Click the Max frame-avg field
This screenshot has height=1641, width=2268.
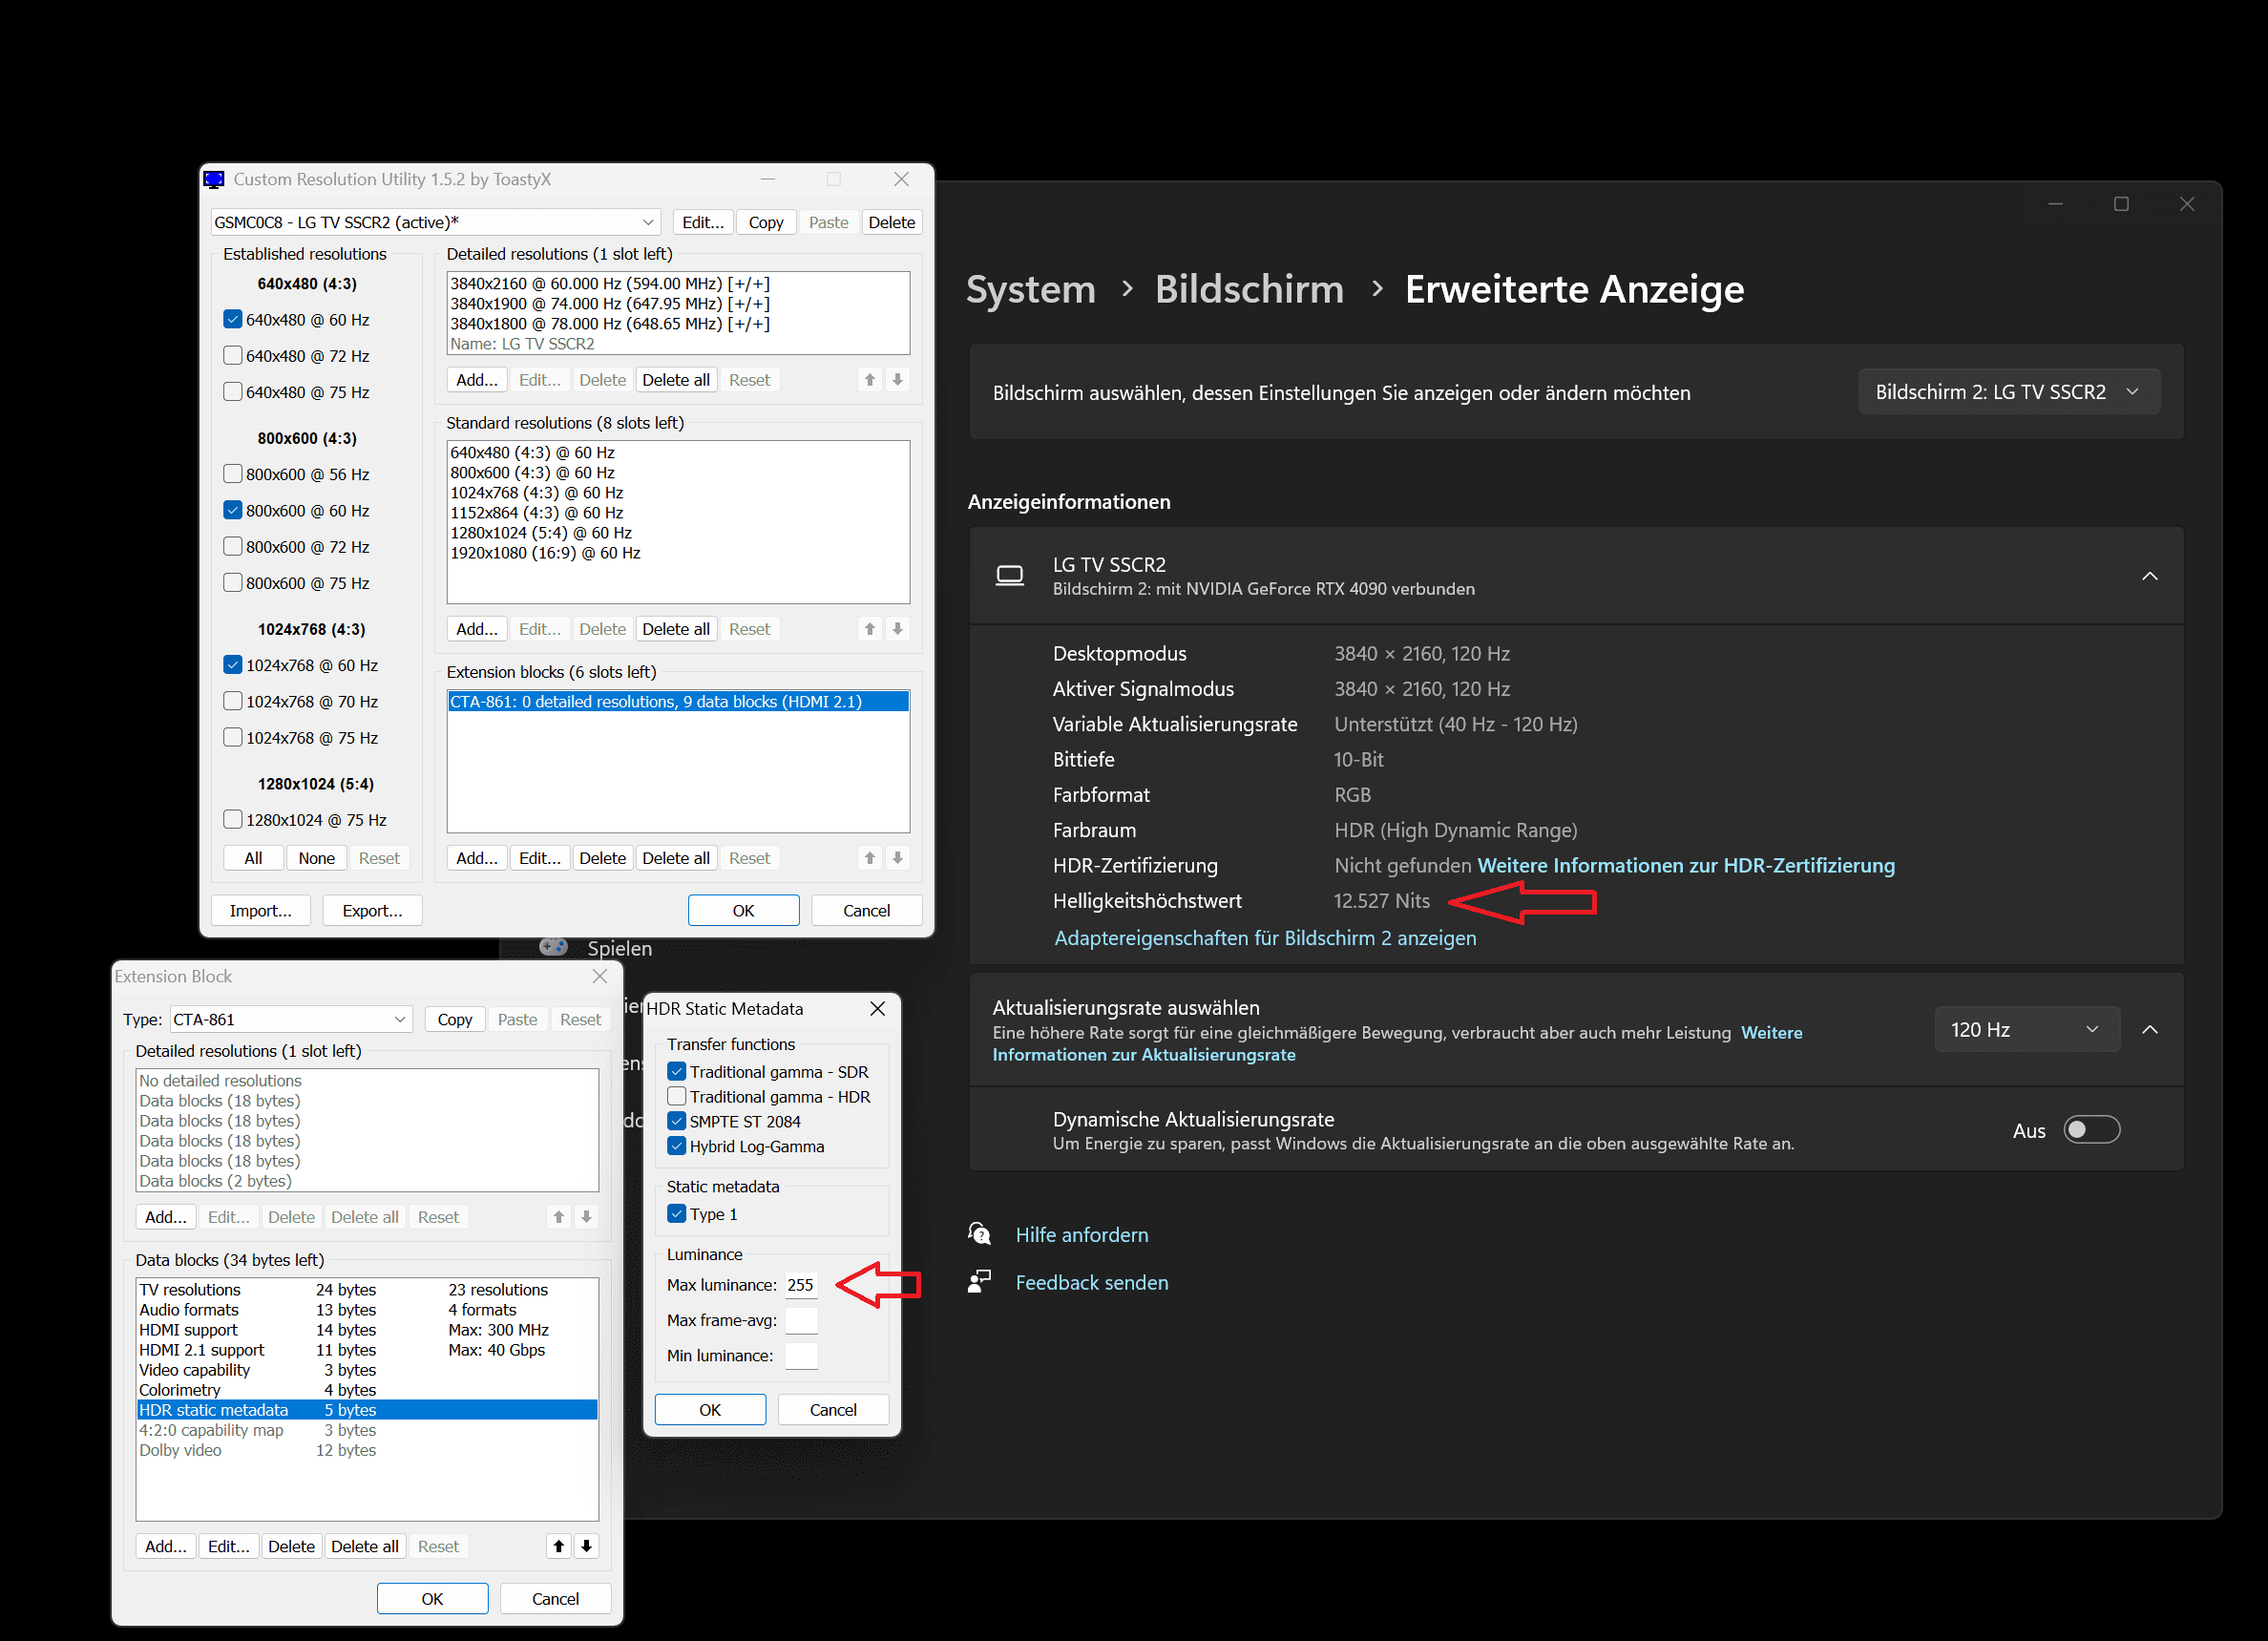[x=801, y=1320]
